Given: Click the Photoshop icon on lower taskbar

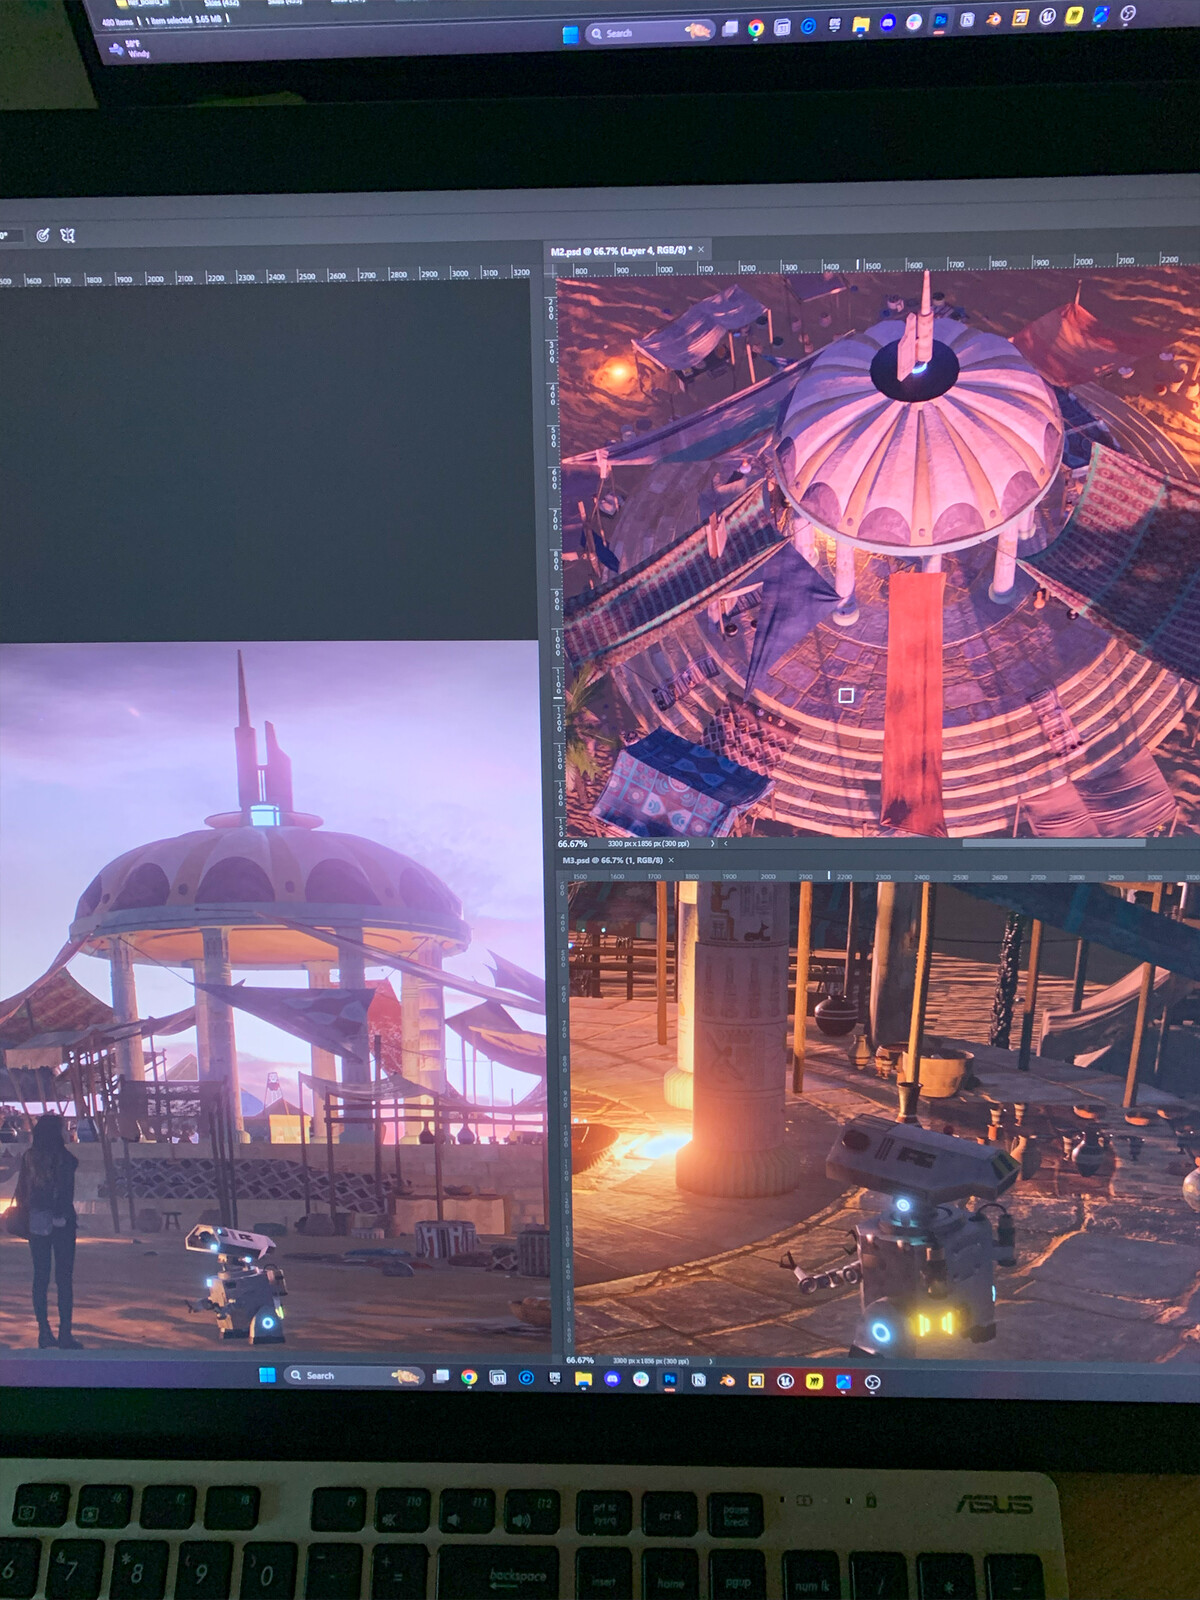Looking at the screenshot, I should [669, 1380].
